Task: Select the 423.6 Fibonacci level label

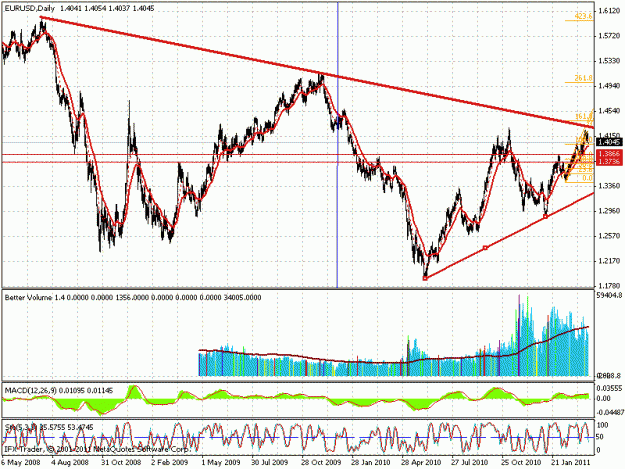Action: coord(583,16)
